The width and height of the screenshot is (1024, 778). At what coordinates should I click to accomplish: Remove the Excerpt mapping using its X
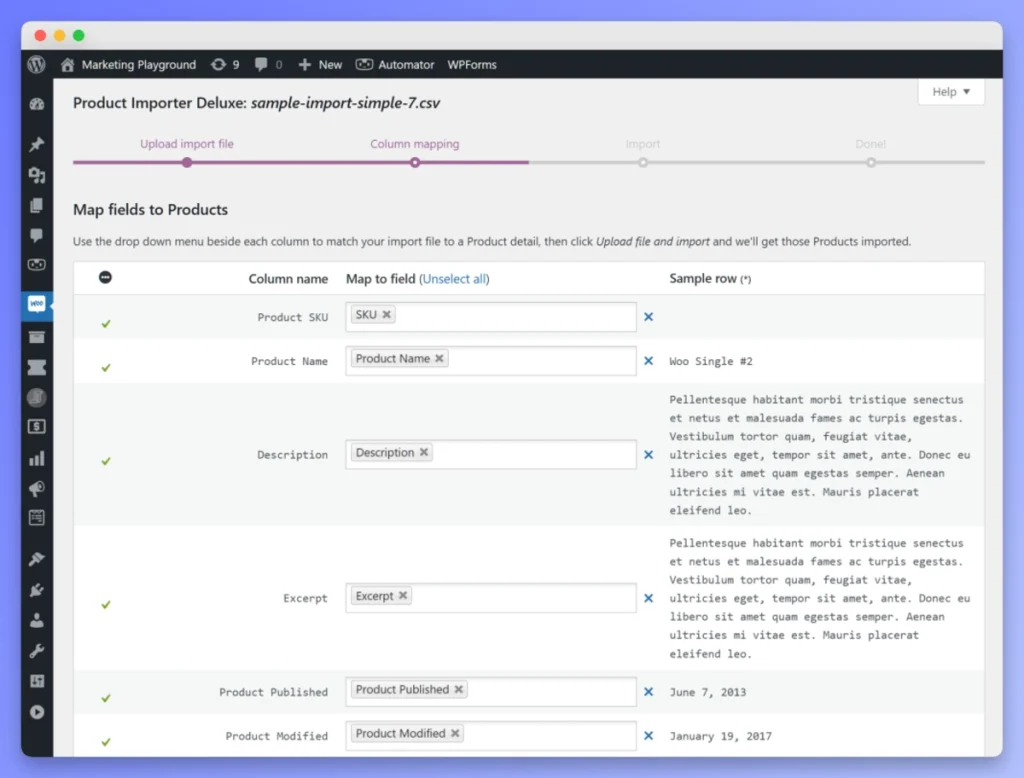(401, 595)
